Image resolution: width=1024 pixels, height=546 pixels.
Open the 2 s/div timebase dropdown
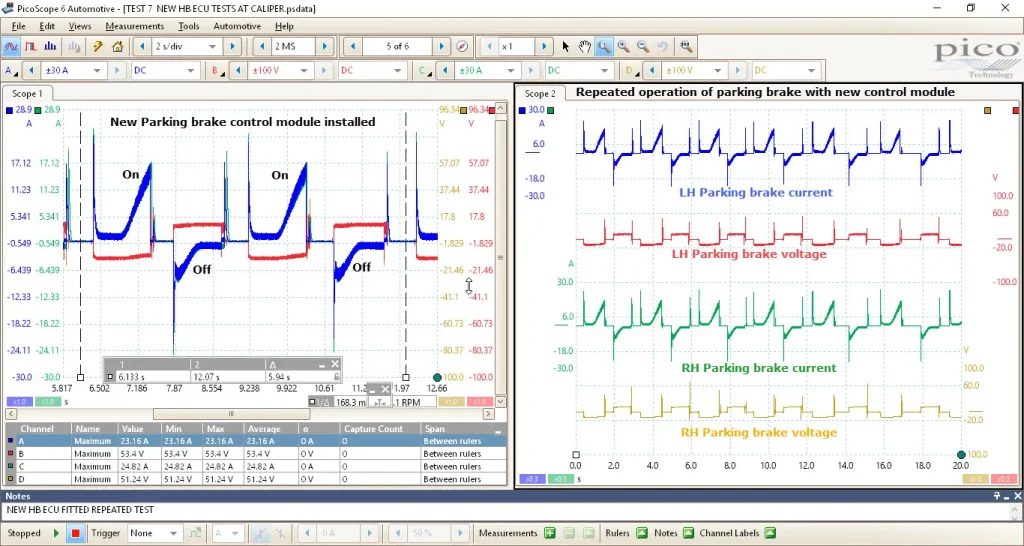click(186, 46)
